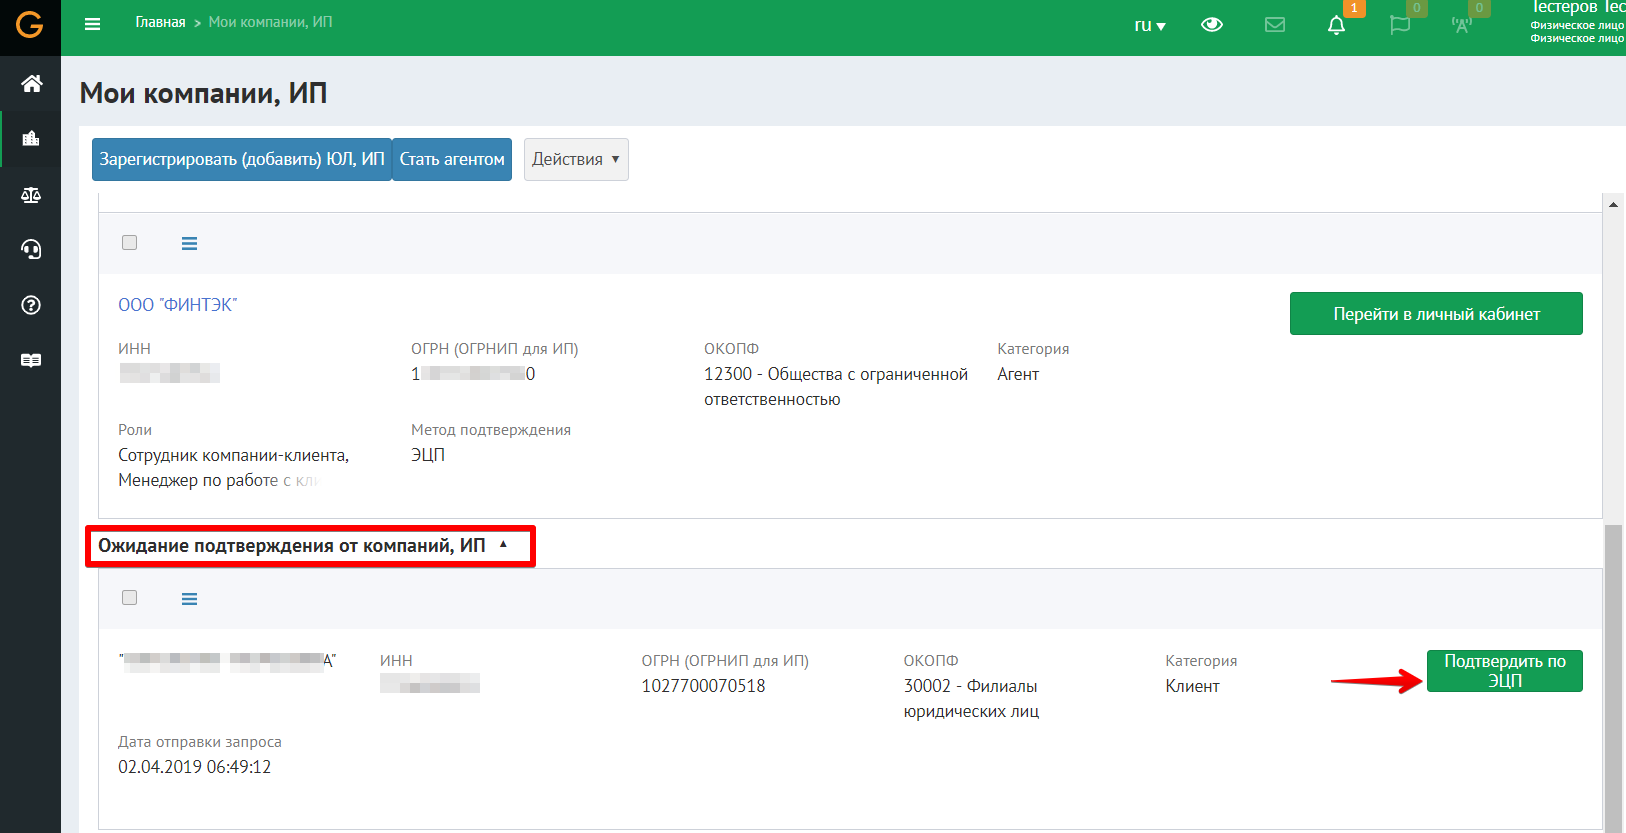Open the scales sidebar icon
The width and height of the screenshot is (1626, 833).
[x=31, y=195]
